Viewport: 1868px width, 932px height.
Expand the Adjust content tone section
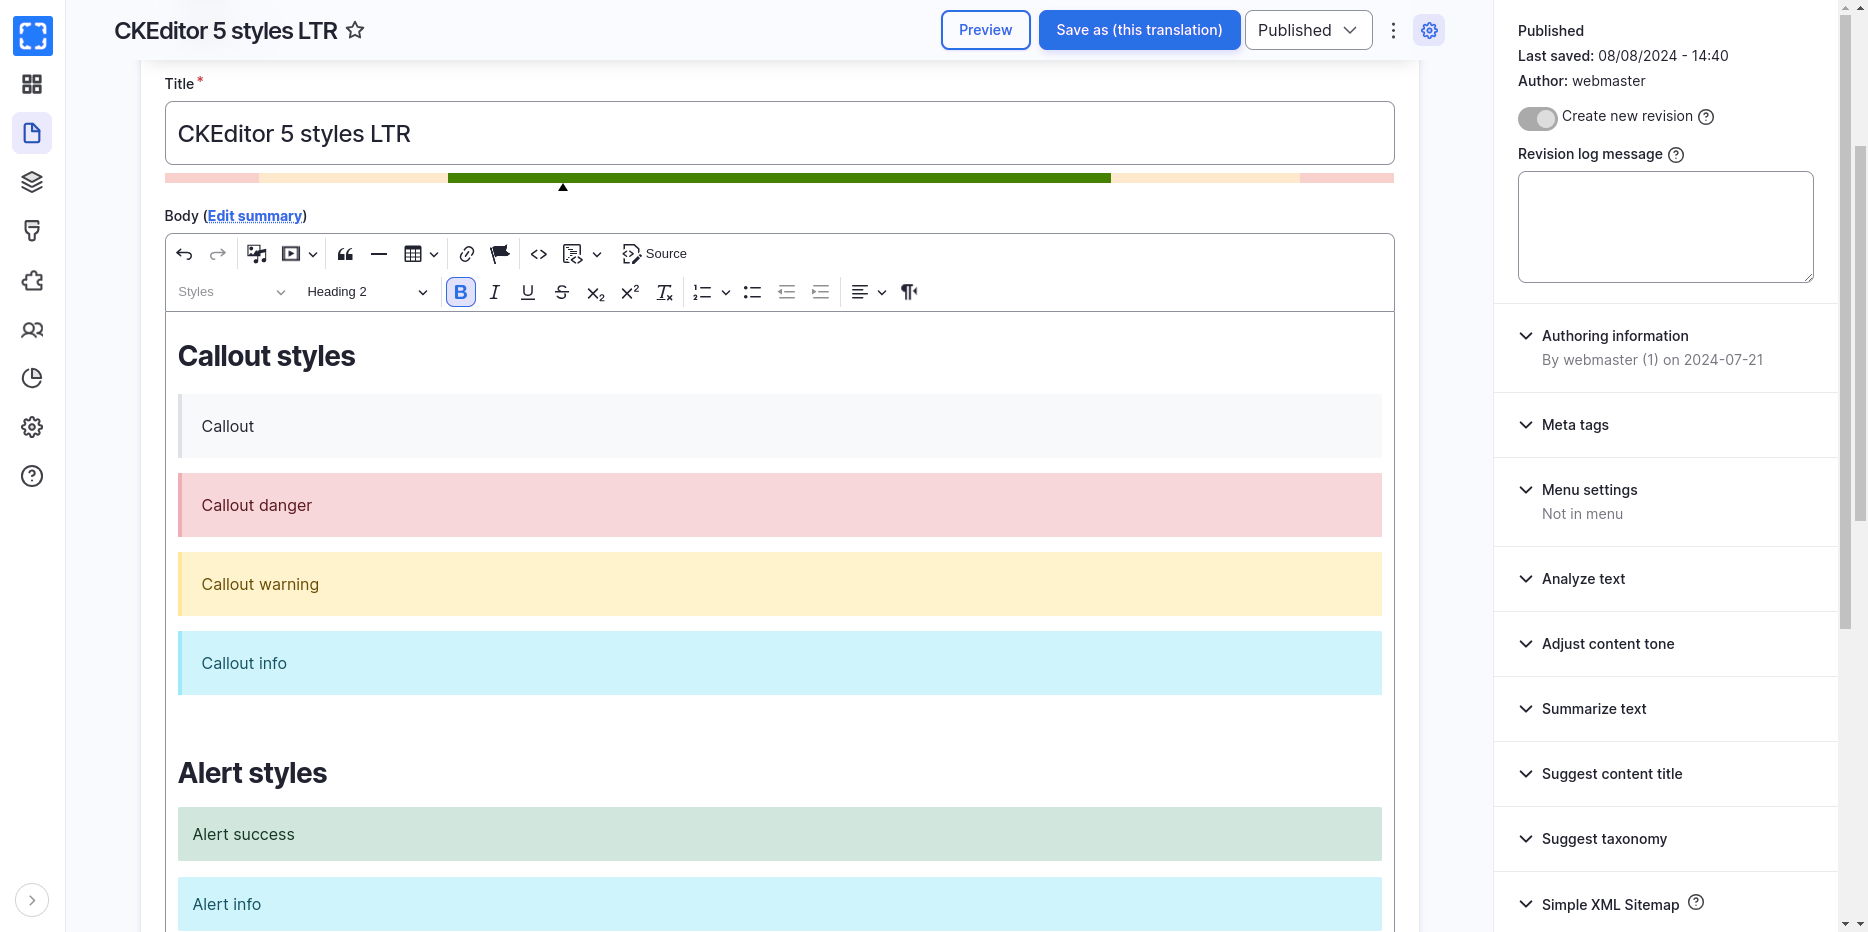click(x=1666, y=644)
